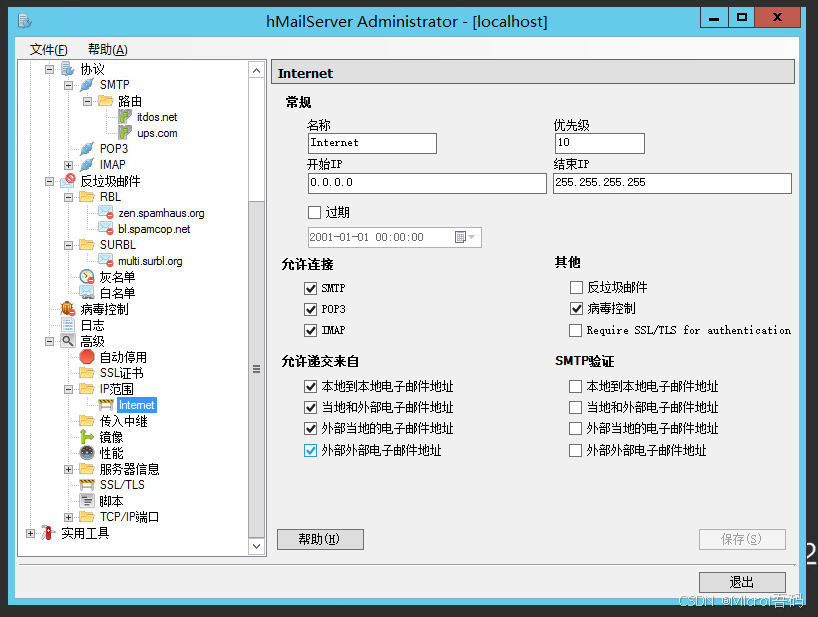818x617 pixels.
Task: Click the 开始IP input field
Action: point(427,183)
